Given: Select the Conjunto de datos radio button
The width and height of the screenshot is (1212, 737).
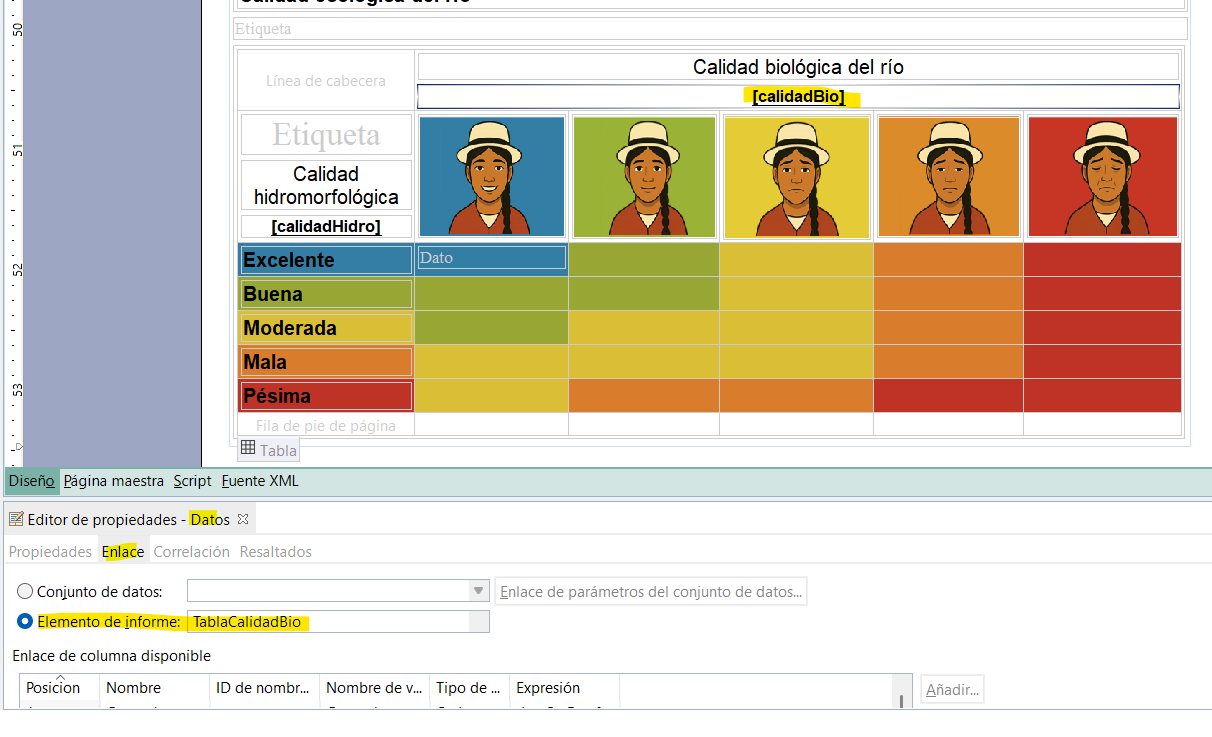Looking at the screenshot, I should (x=25, y=591).
